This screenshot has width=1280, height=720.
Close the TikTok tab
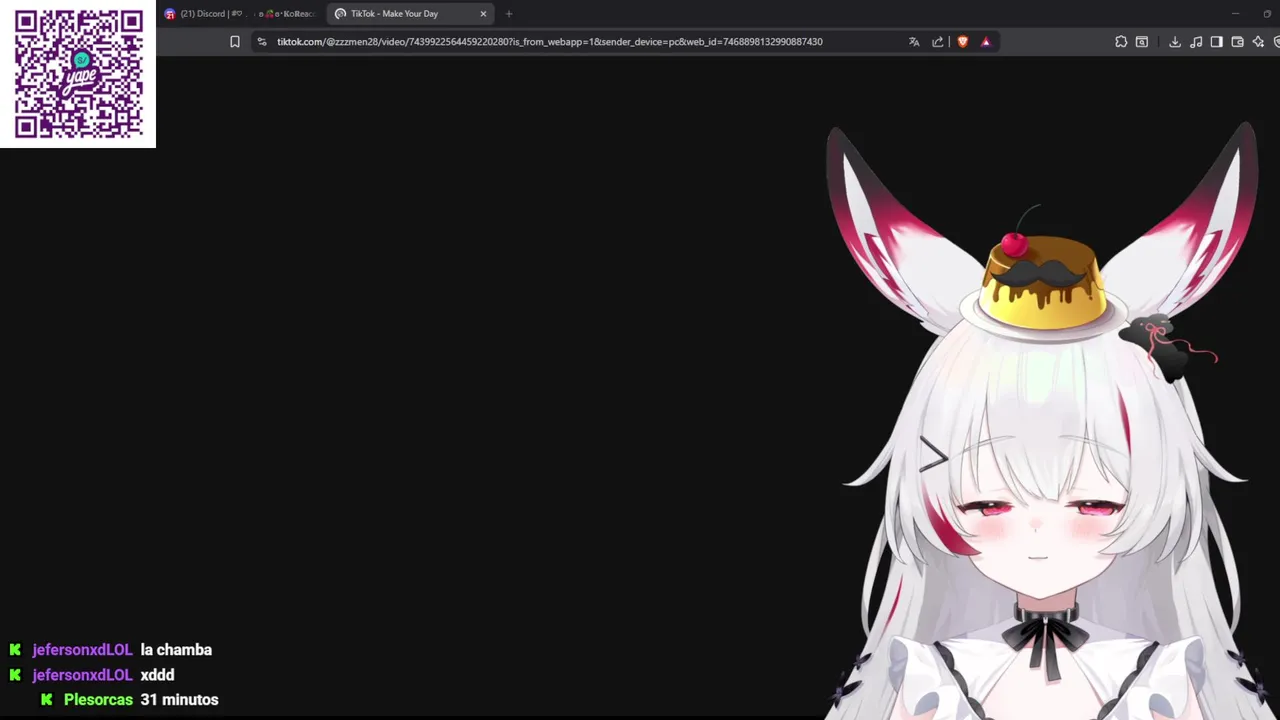coord(483,14)
